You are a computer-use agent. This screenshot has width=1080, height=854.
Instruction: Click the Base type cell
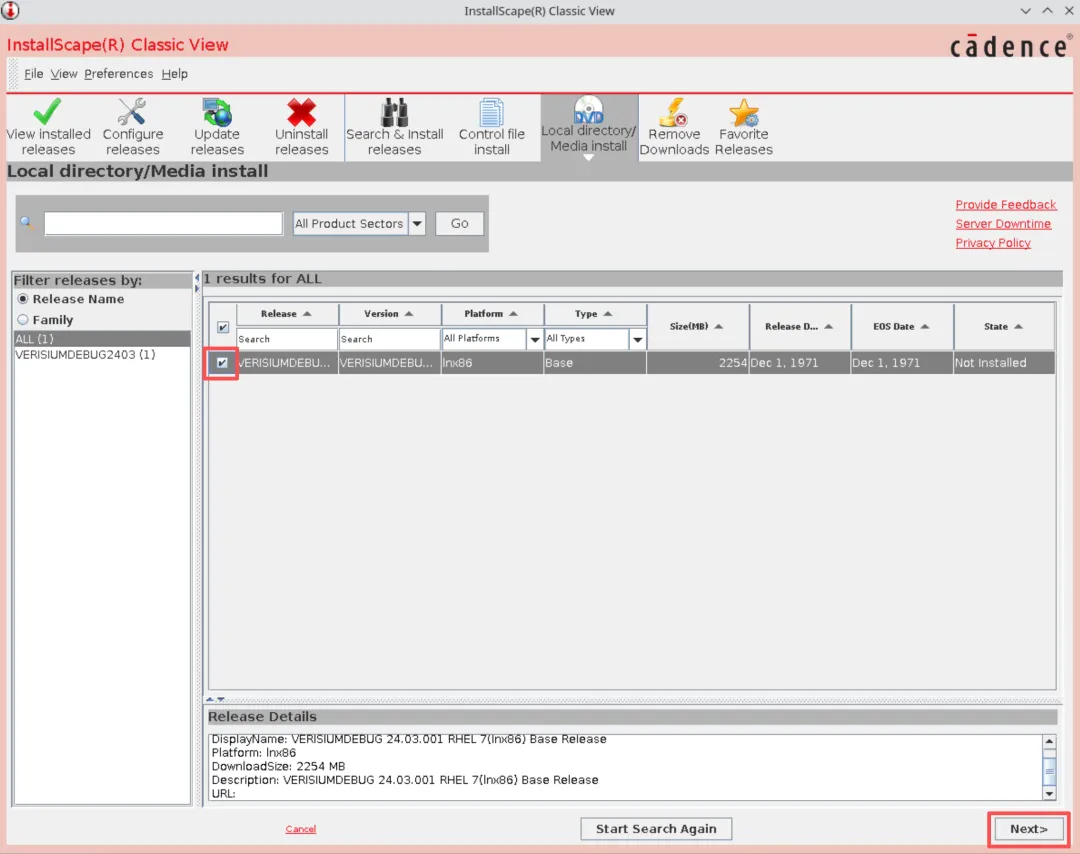tap(595, 363)
